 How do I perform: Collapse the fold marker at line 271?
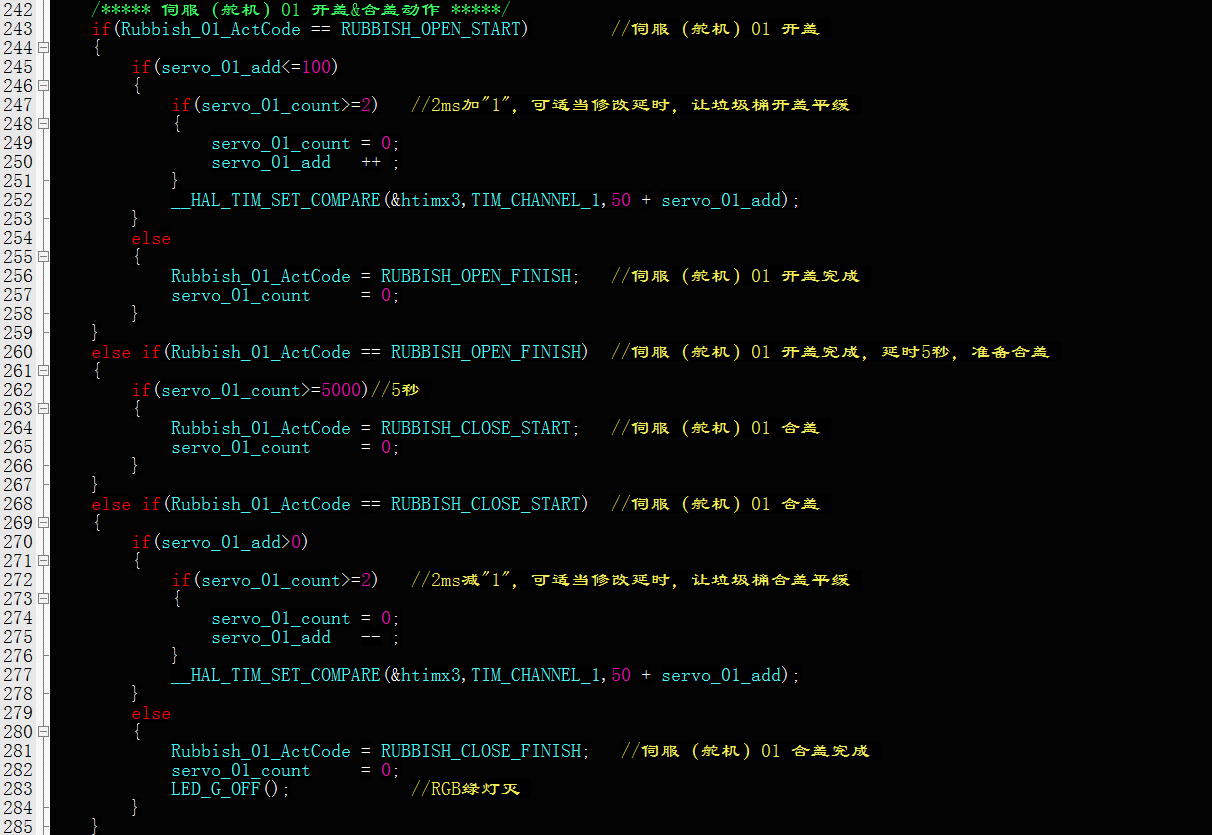[43, 561]
